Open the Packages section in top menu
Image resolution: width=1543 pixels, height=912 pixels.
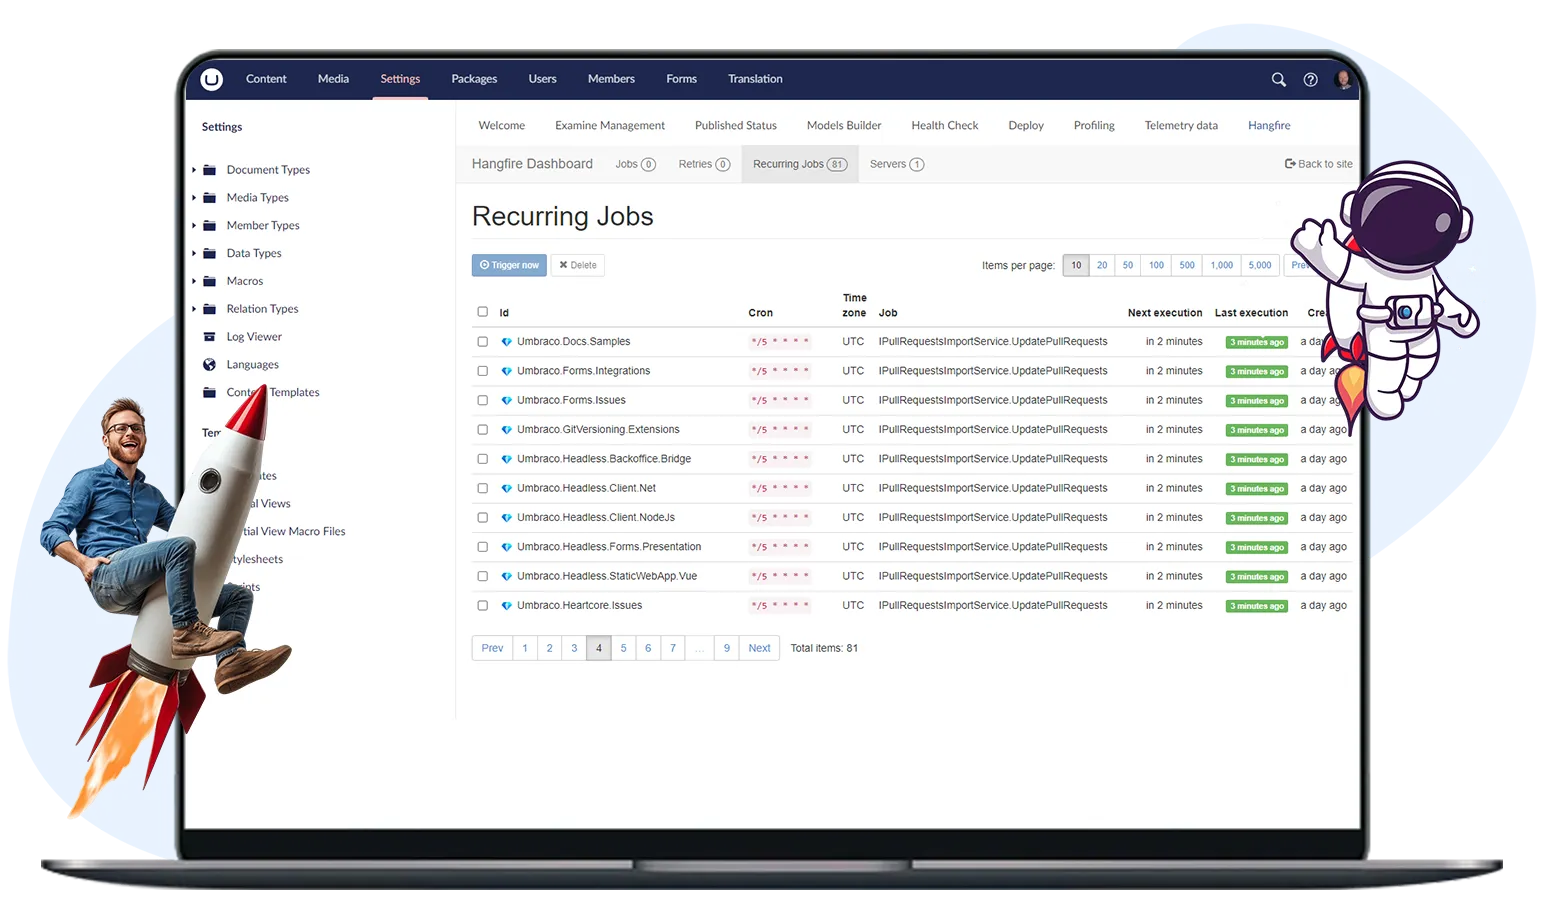click(x=474, y=79)
